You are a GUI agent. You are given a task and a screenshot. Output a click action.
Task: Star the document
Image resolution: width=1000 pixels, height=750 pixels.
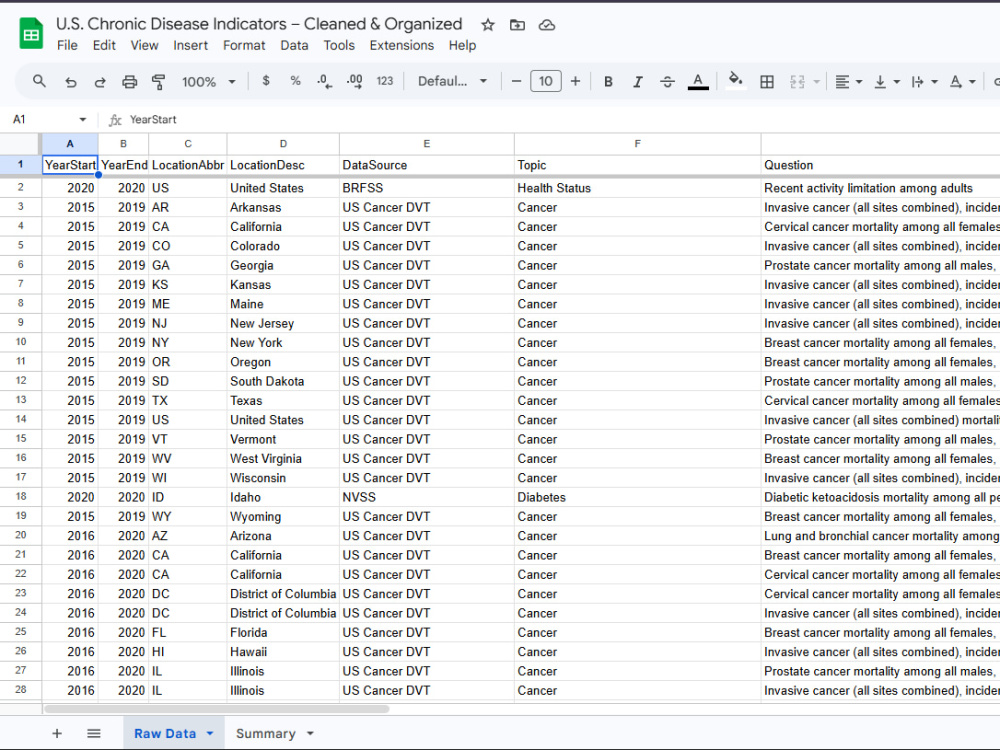click(x=488, y=25)
